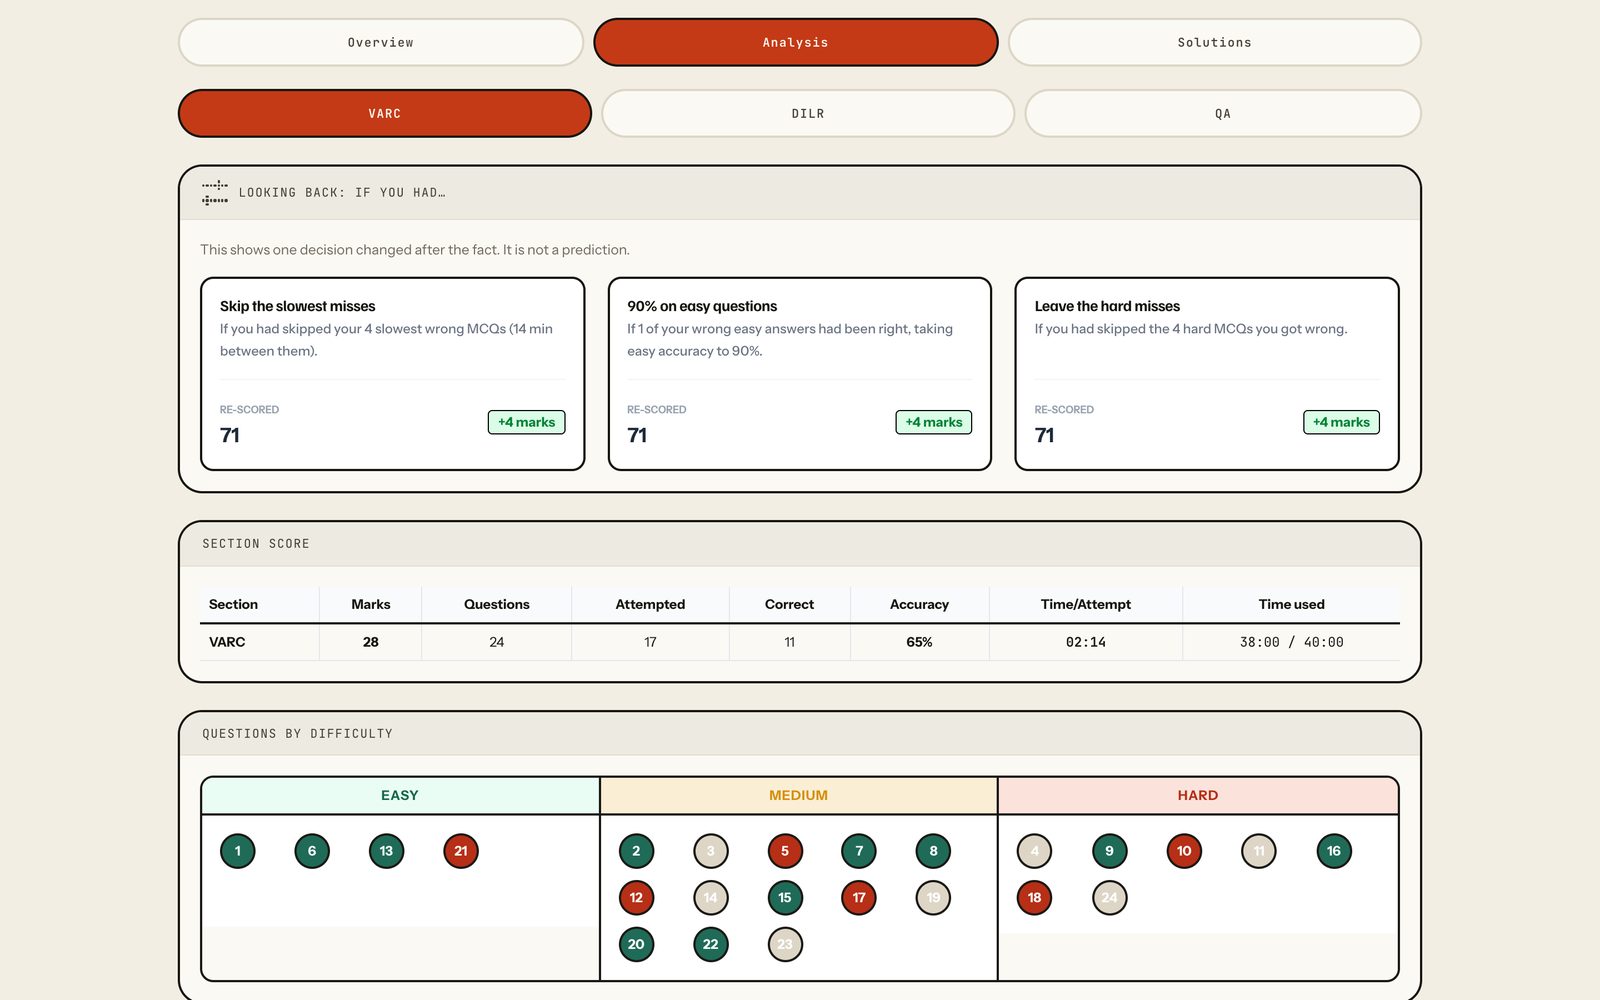Click +4 marks badge in Leave hard misses card
Image resolution: width=1600 pixels, height=1000 pixels.
coord(1341,422)
